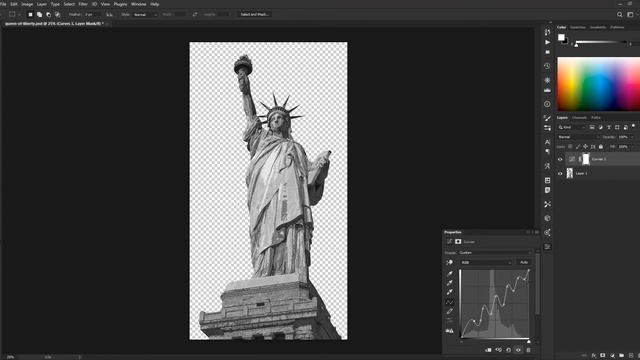Screen dimensions: 640x360
Task: Select the on-image adjustment hand tool
Action: pos(449,262)
